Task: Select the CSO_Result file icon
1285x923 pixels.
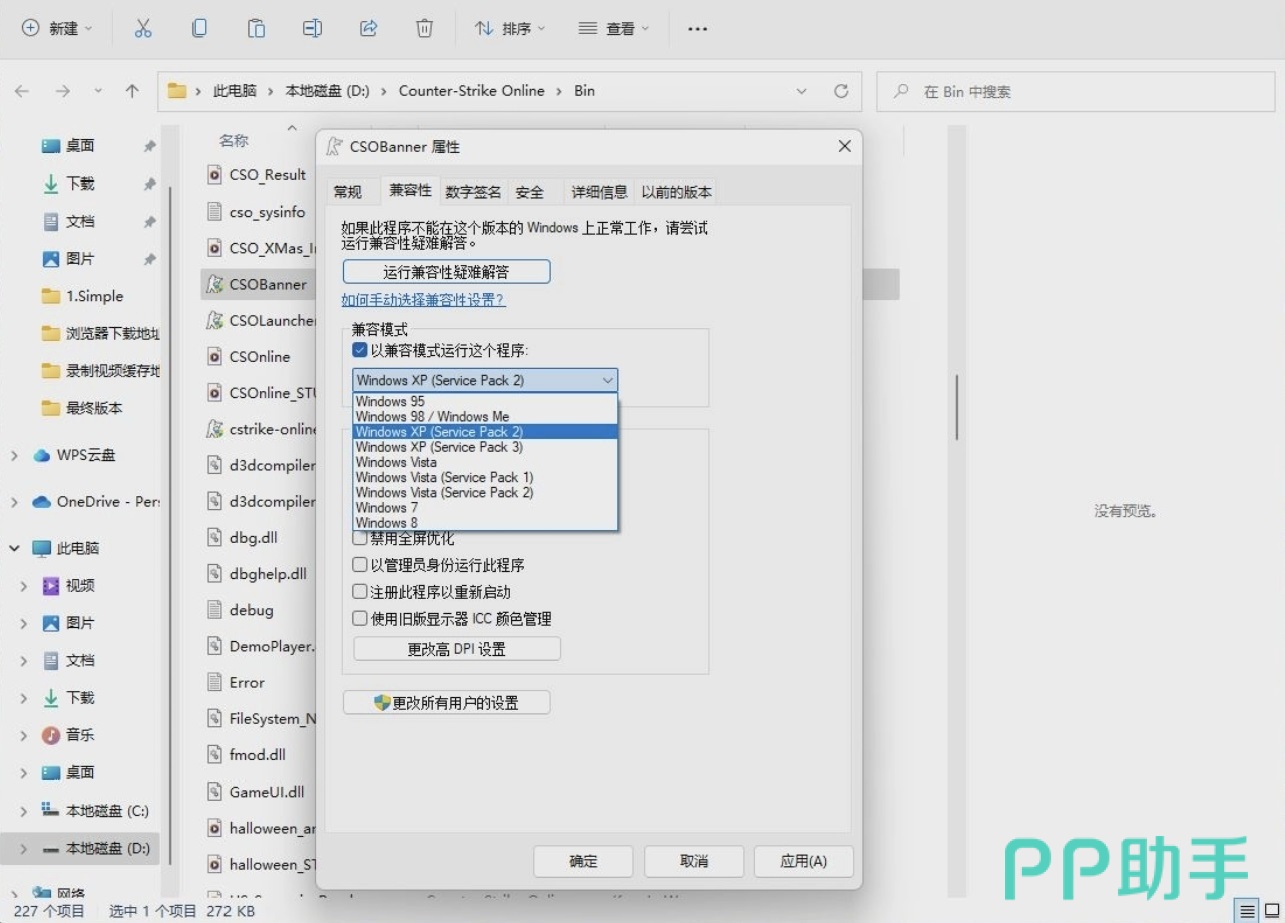Action: [x=213, y=175]
